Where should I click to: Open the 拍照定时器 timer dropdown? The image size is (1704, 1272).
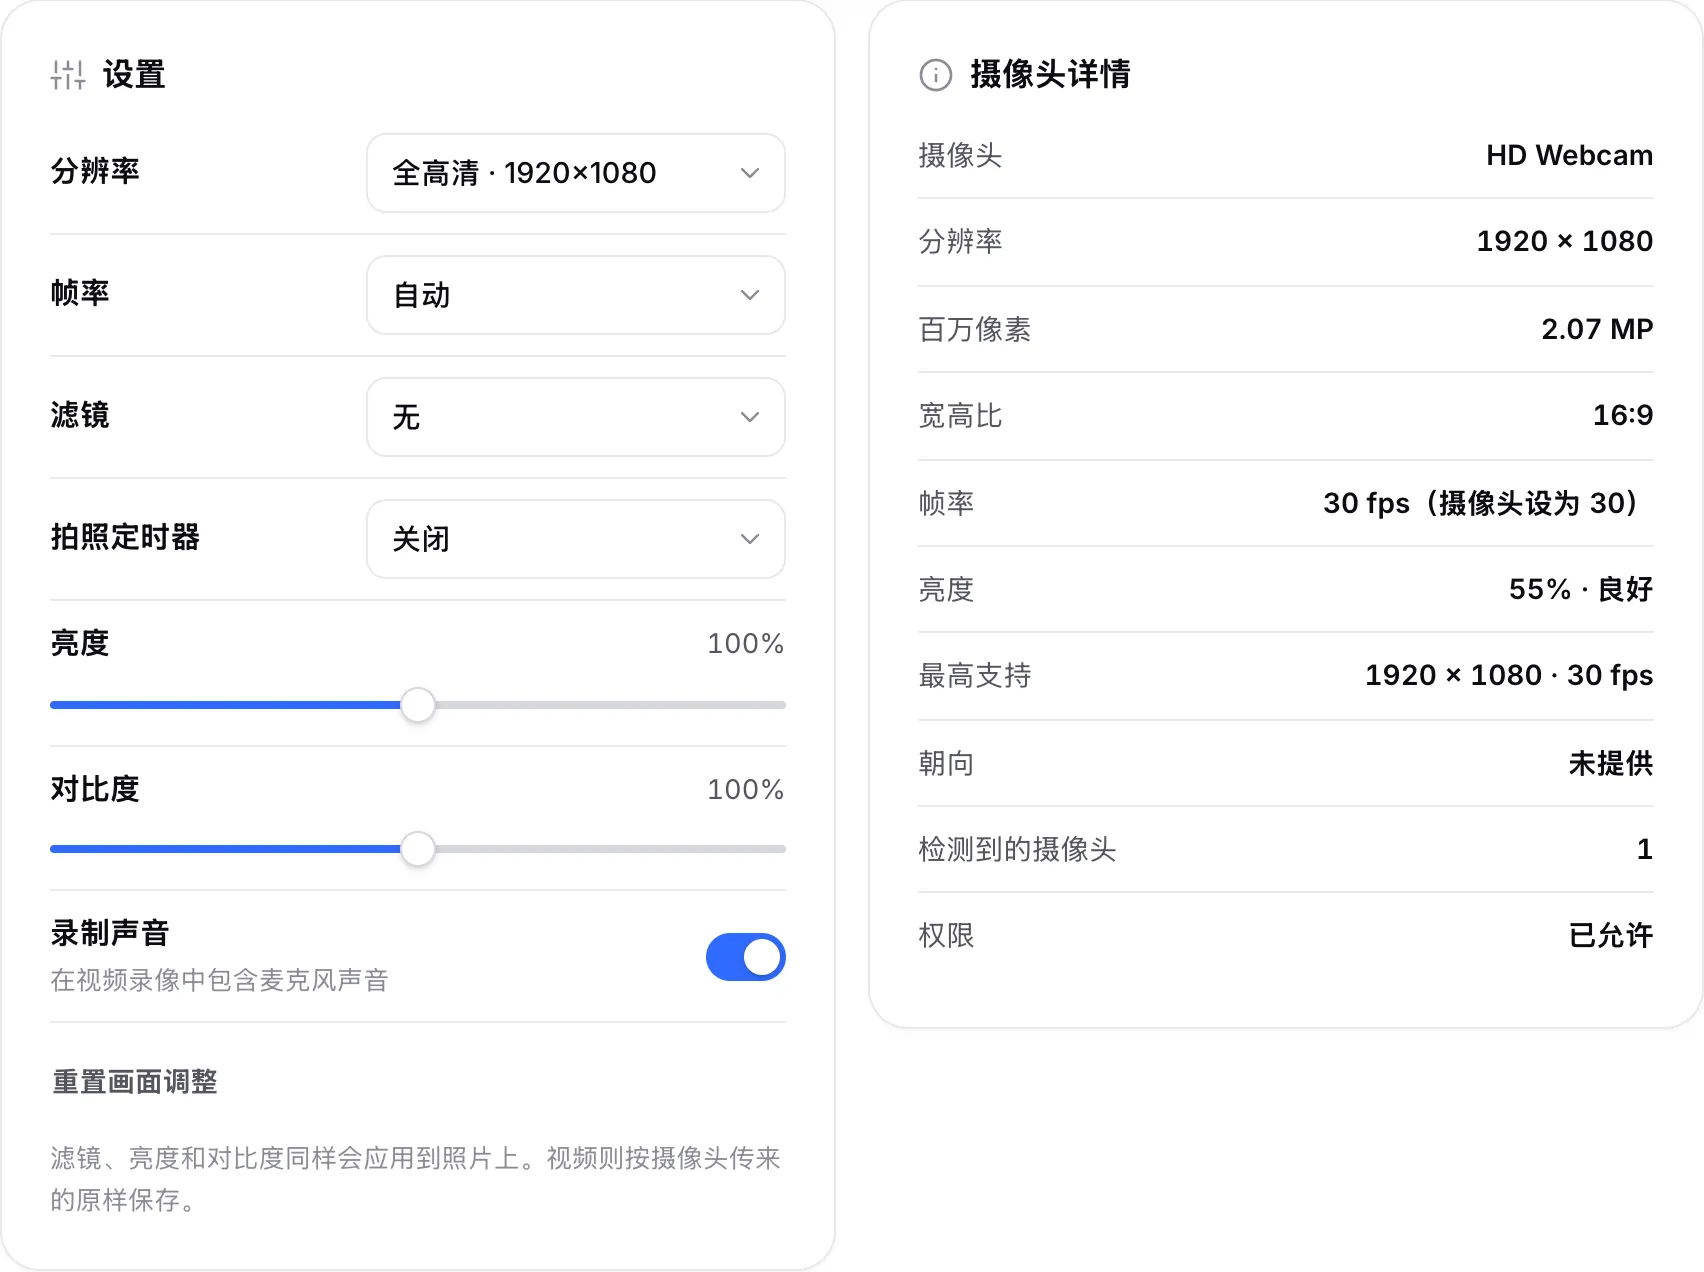point(576,539)
